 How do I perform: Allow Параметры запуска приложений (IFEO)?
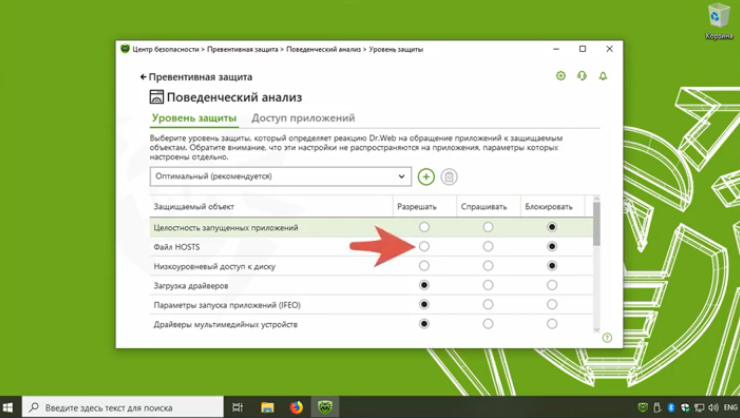click(424, 305)
